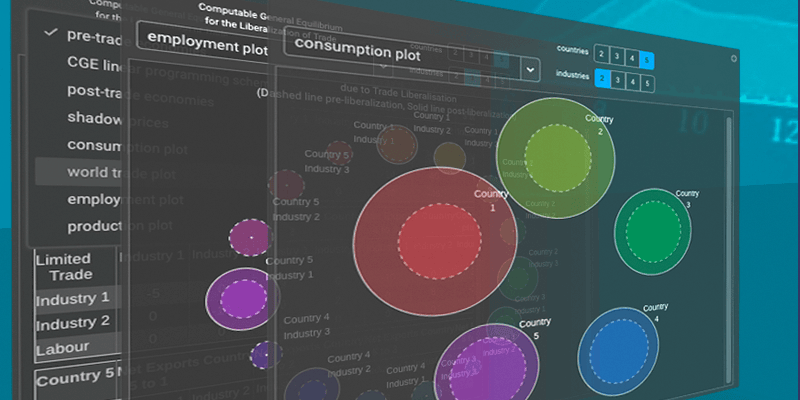The width and height of the screenshot is (800, 400).
Task: Set industries count to 4
Action: (x=633, y=81)
